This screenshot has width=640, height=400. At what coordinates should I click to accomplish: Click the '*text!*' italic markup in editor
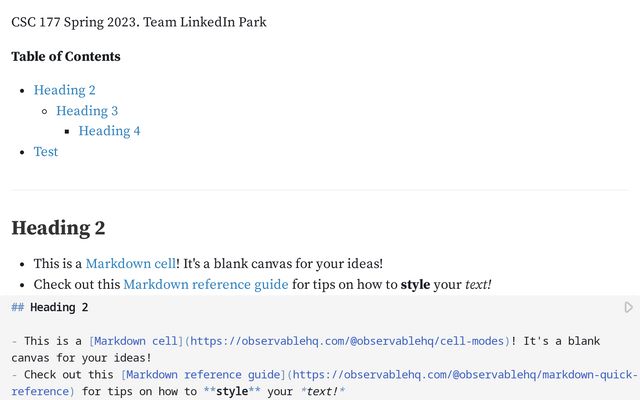(x=322, y=392)
